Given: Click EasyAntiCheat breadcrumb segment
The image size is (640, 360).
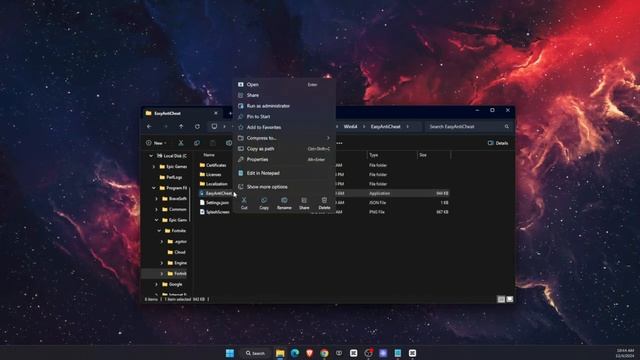Looking at the screenshot, I should (386, 127).
